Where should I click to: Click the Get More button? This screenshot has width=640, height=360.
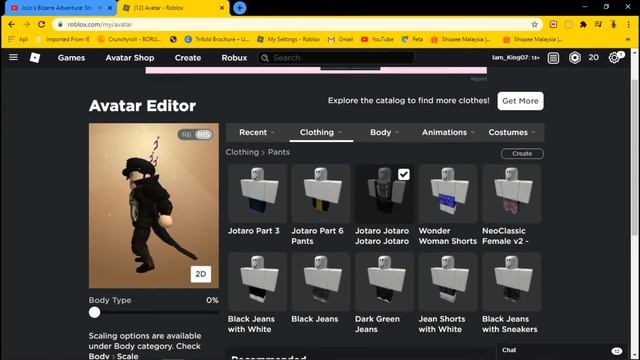coord(520,101)
